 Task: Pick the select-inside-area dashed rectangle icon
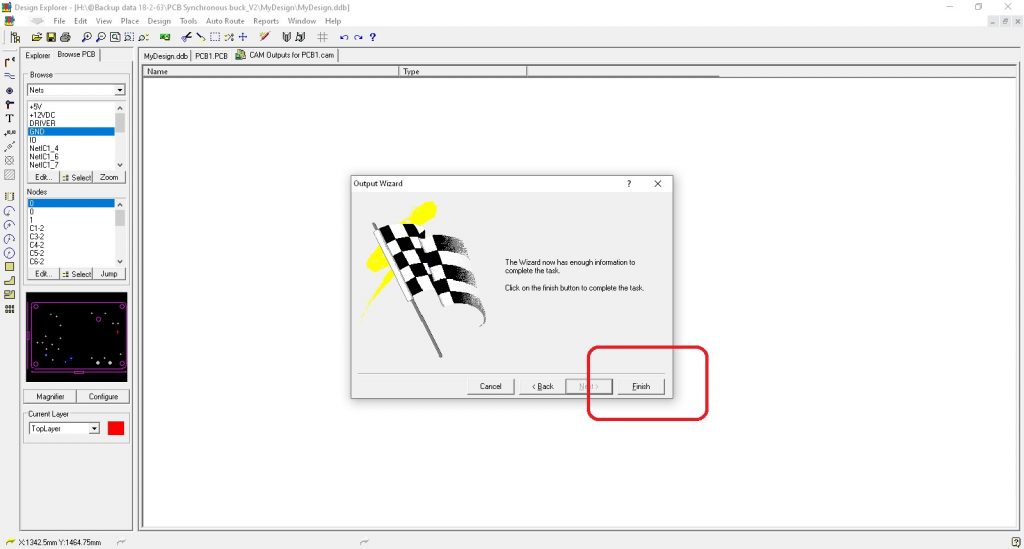(215, 37)
